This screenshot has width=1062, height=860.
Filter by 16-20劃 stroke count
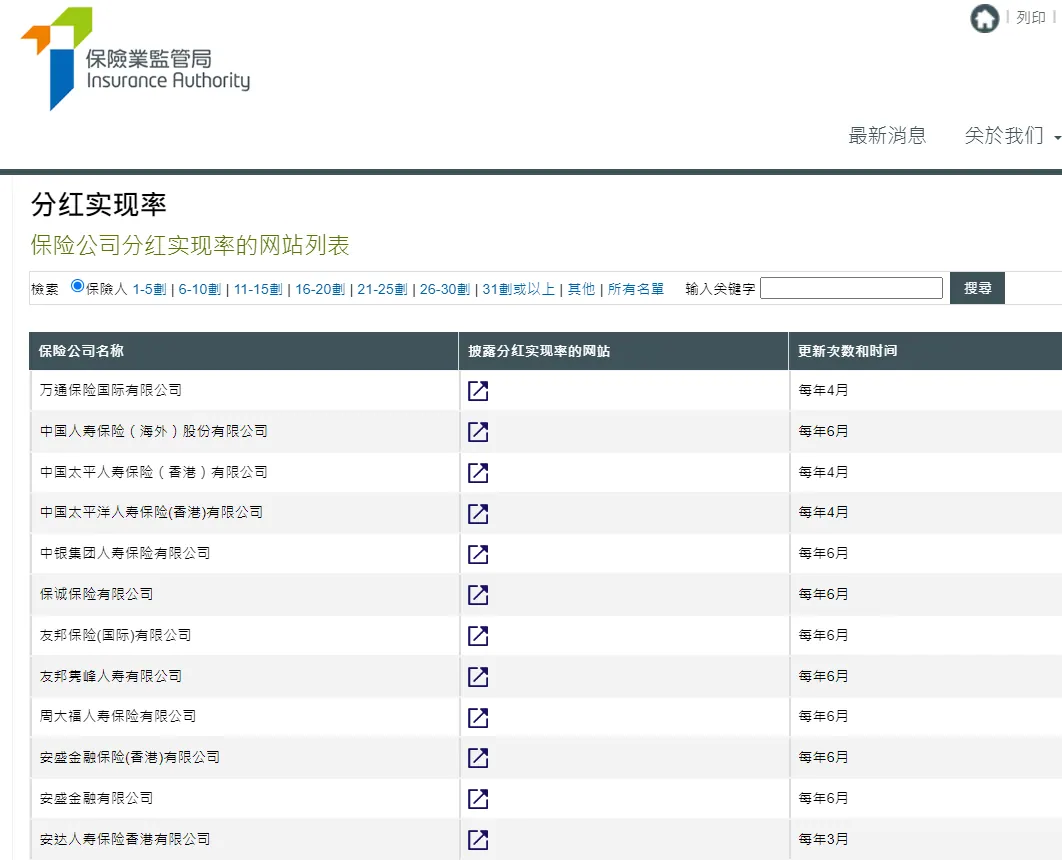coord(320,289)
